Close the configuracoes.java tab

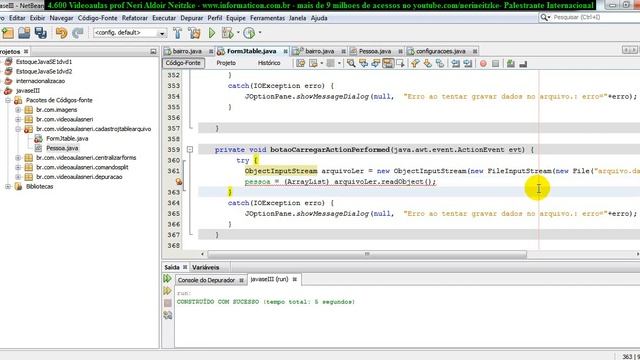[475, 51]
